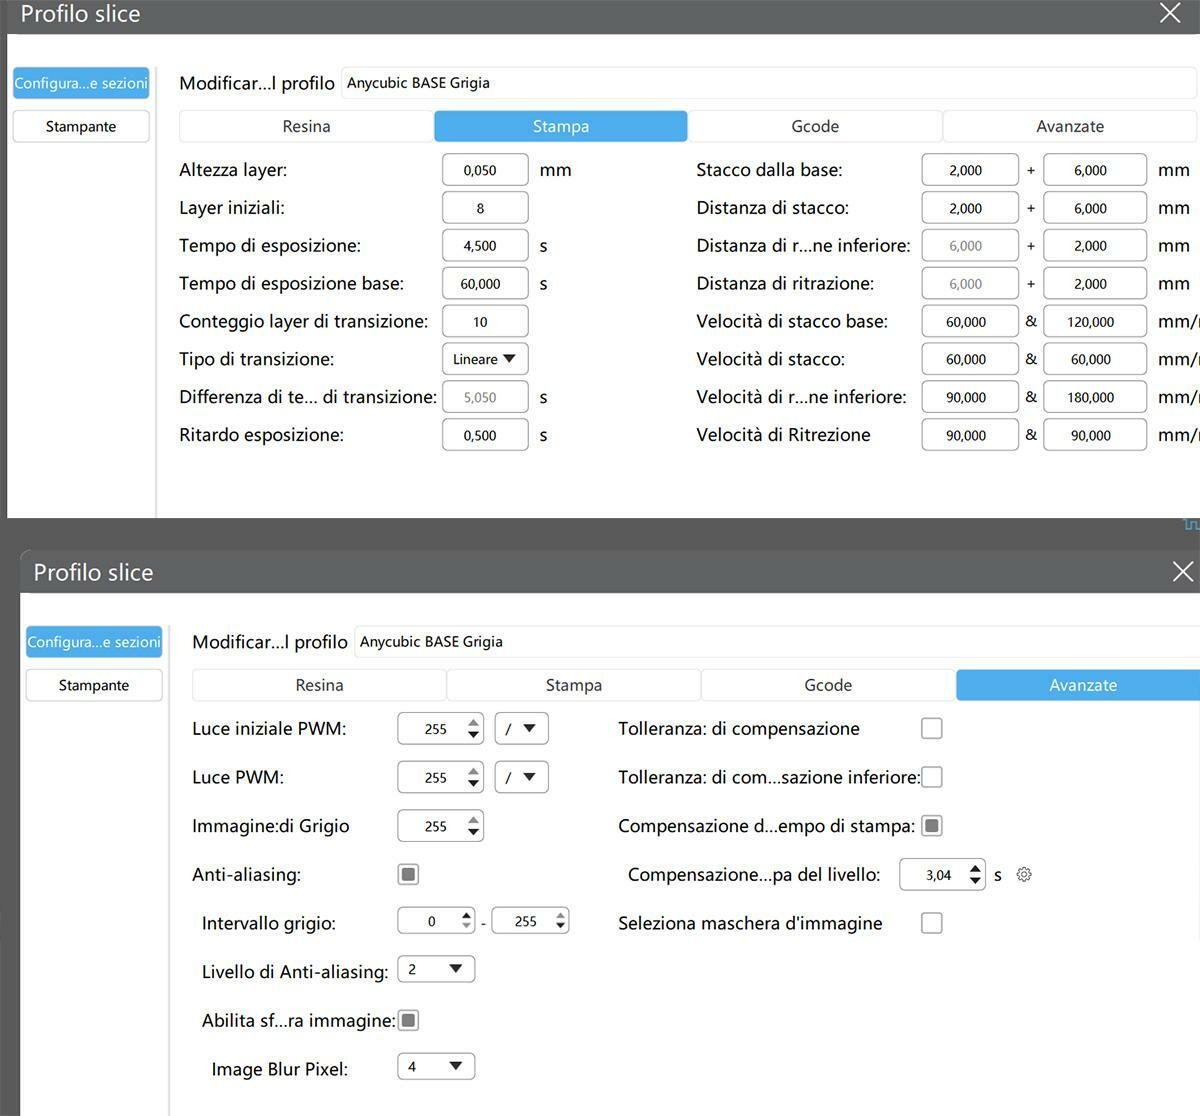1200x1116 pixels.
Task: Open Tipo di transizione Lineare dropdown
Action: (x=484, y=359)
